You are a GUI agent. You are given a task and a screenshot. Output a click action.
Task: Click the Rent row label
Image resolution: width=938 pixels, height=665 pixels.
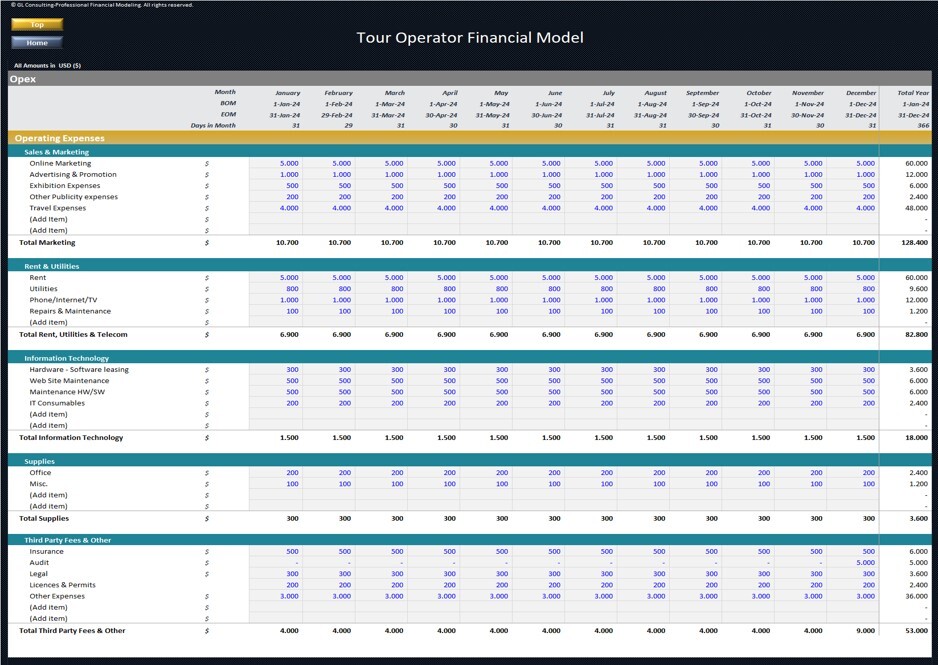click(x=40, y=276)
